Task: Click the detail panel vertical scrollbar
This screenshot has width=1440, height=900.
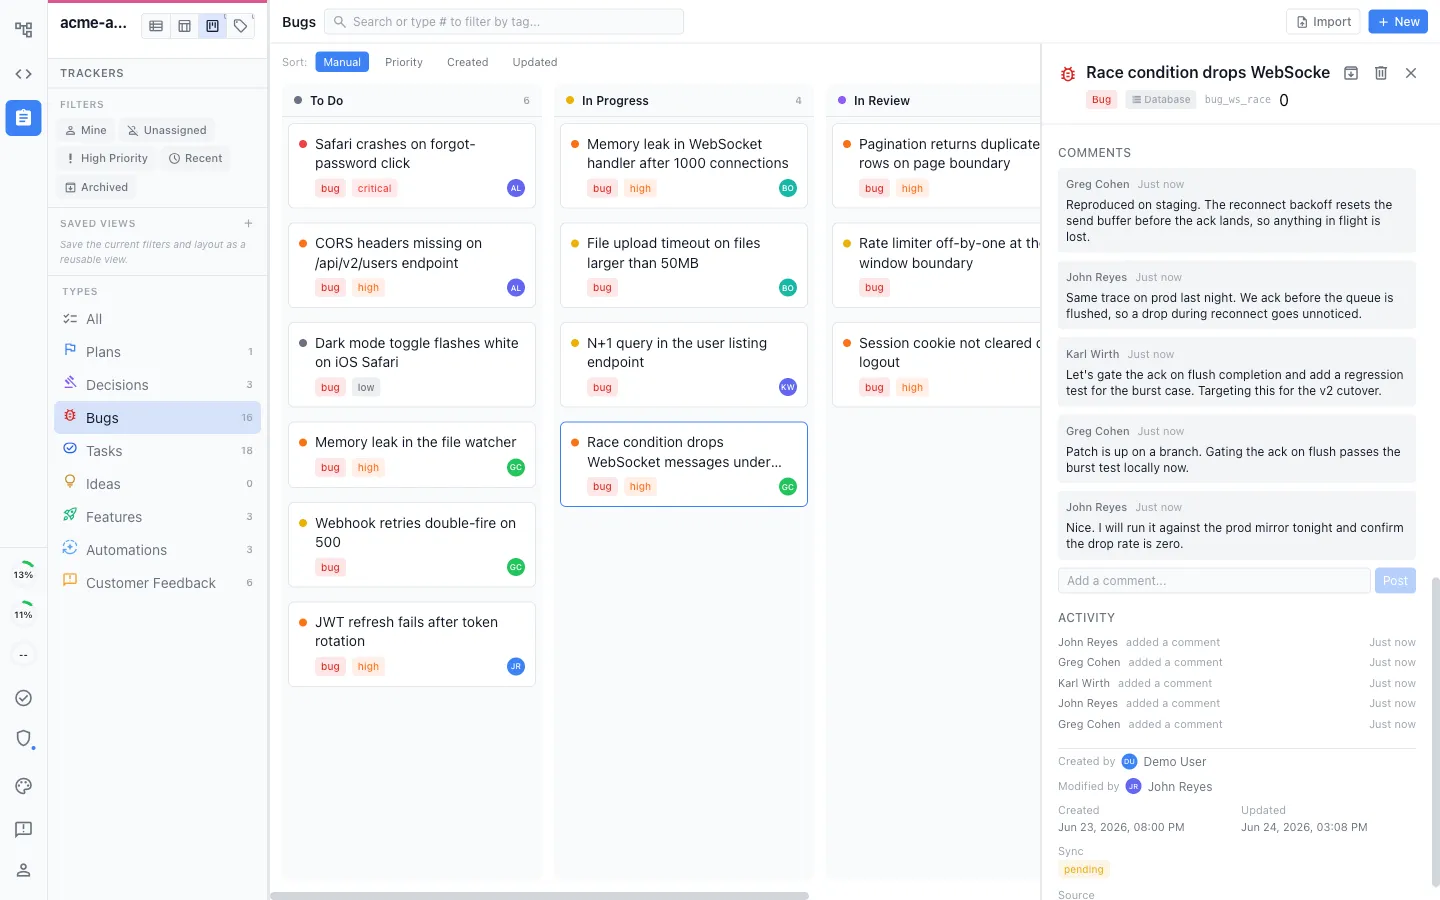Action: coord(1436,732)
